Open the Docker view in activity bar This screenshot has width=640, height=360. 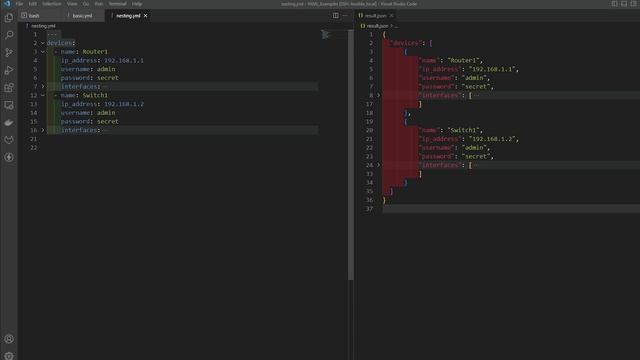(9, 122)
